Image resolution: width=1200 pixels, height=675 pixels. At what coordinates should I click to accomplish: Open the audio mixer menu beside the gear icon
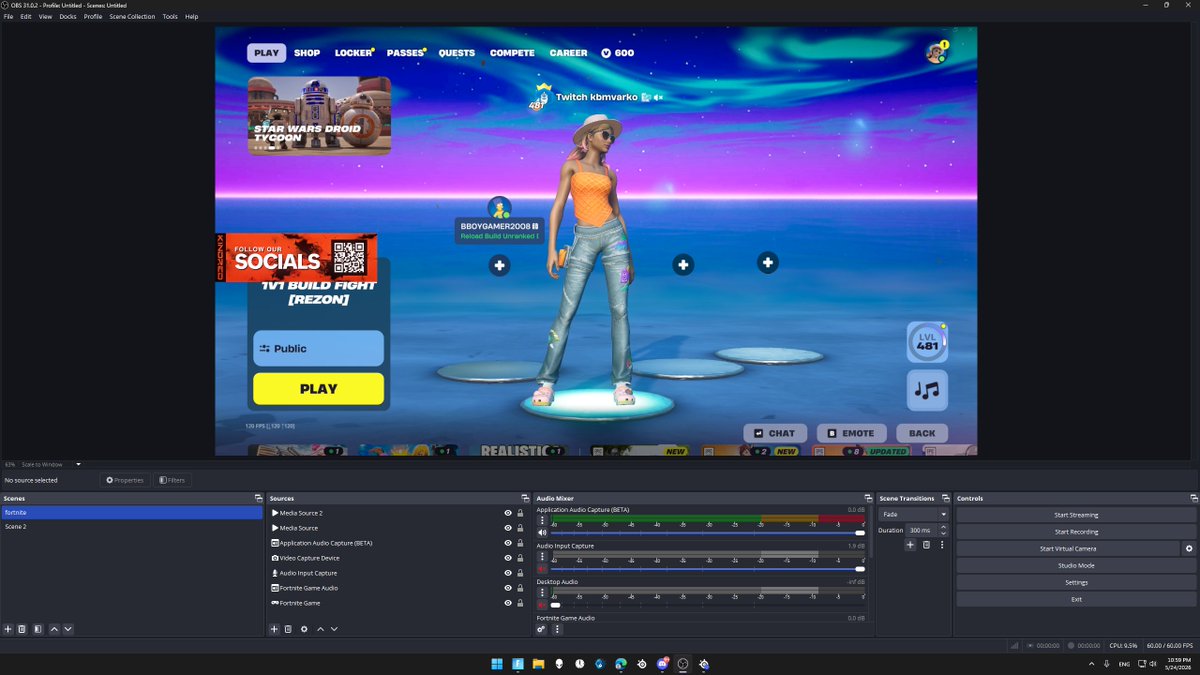555,629
